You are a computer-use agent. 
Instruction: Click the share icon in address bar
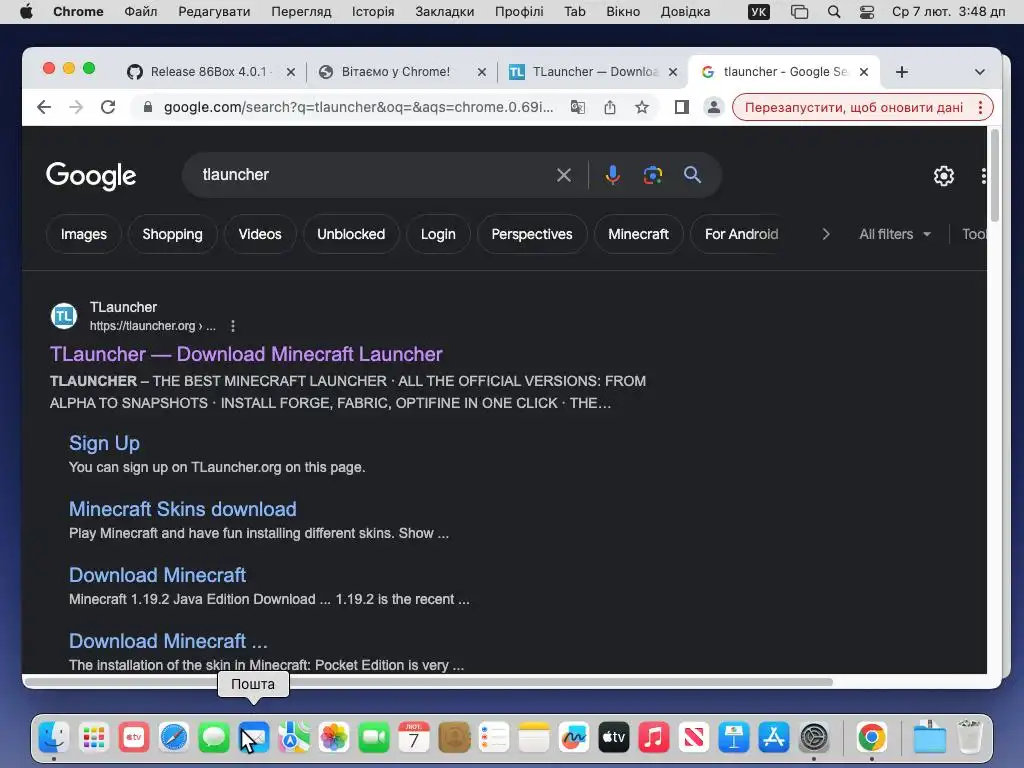tap(610, 107)
